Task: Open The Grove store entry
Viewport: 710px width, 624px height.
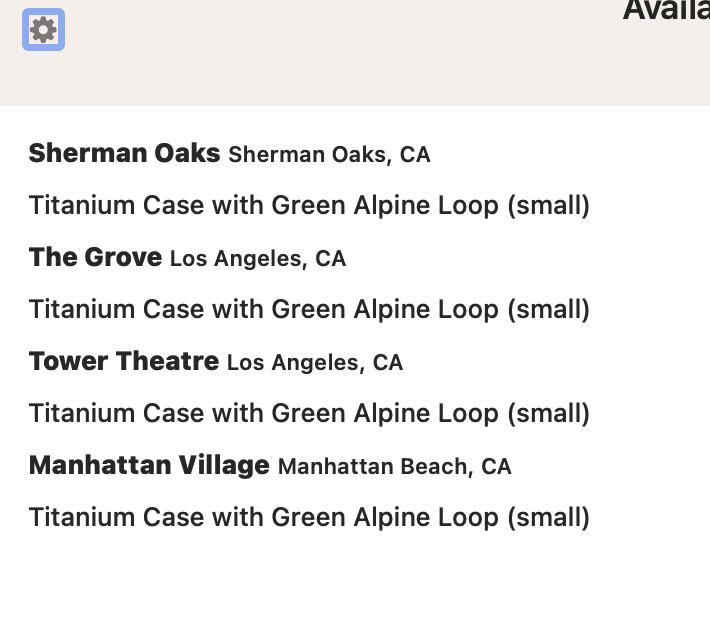Action: [x=95, y=257]
